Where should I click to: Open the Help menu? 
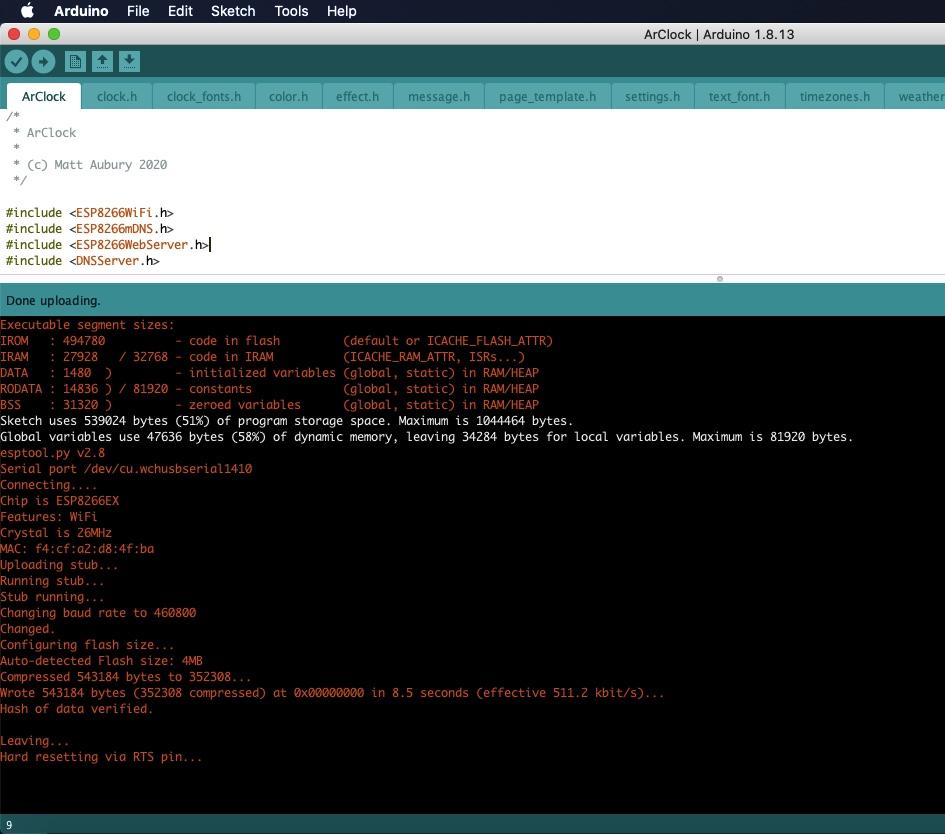(341, 11)
